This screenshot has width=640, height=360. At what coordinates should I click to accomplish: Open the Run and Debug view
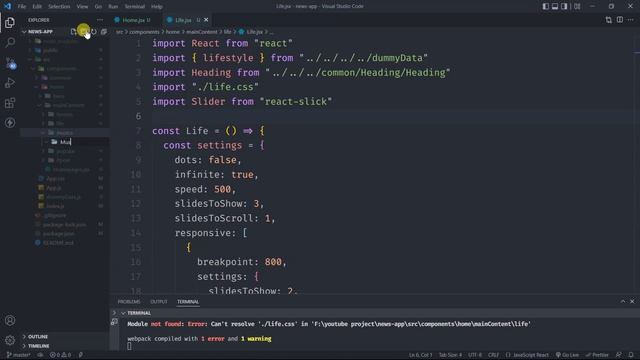point(10,83)
